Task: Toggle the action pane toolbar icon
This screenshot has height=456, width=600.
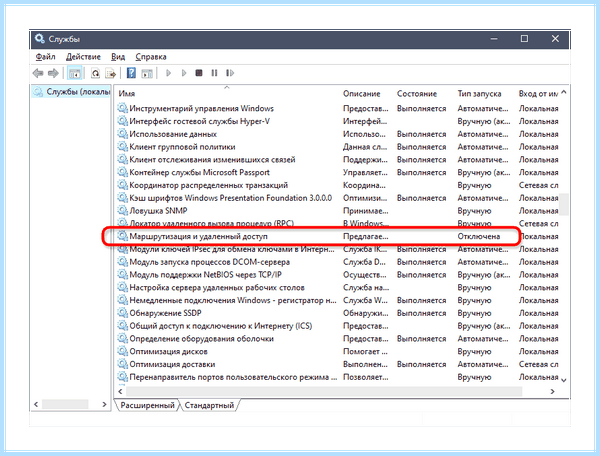Action: tap(147, 73)
